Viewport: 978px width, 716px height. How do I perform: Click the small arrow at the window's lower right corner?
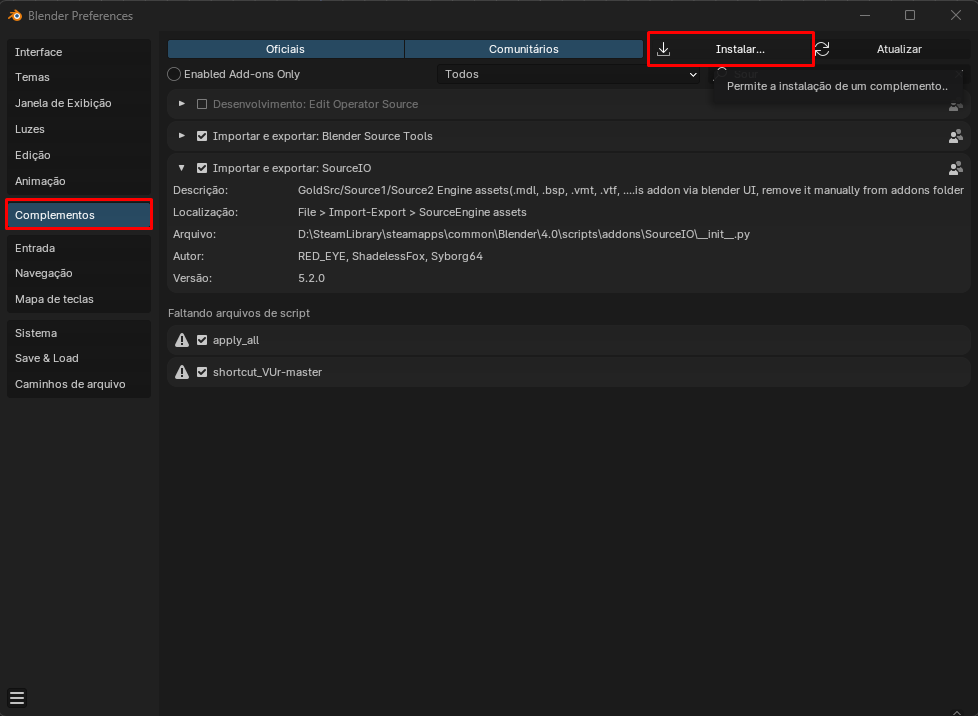pos(957,712)
